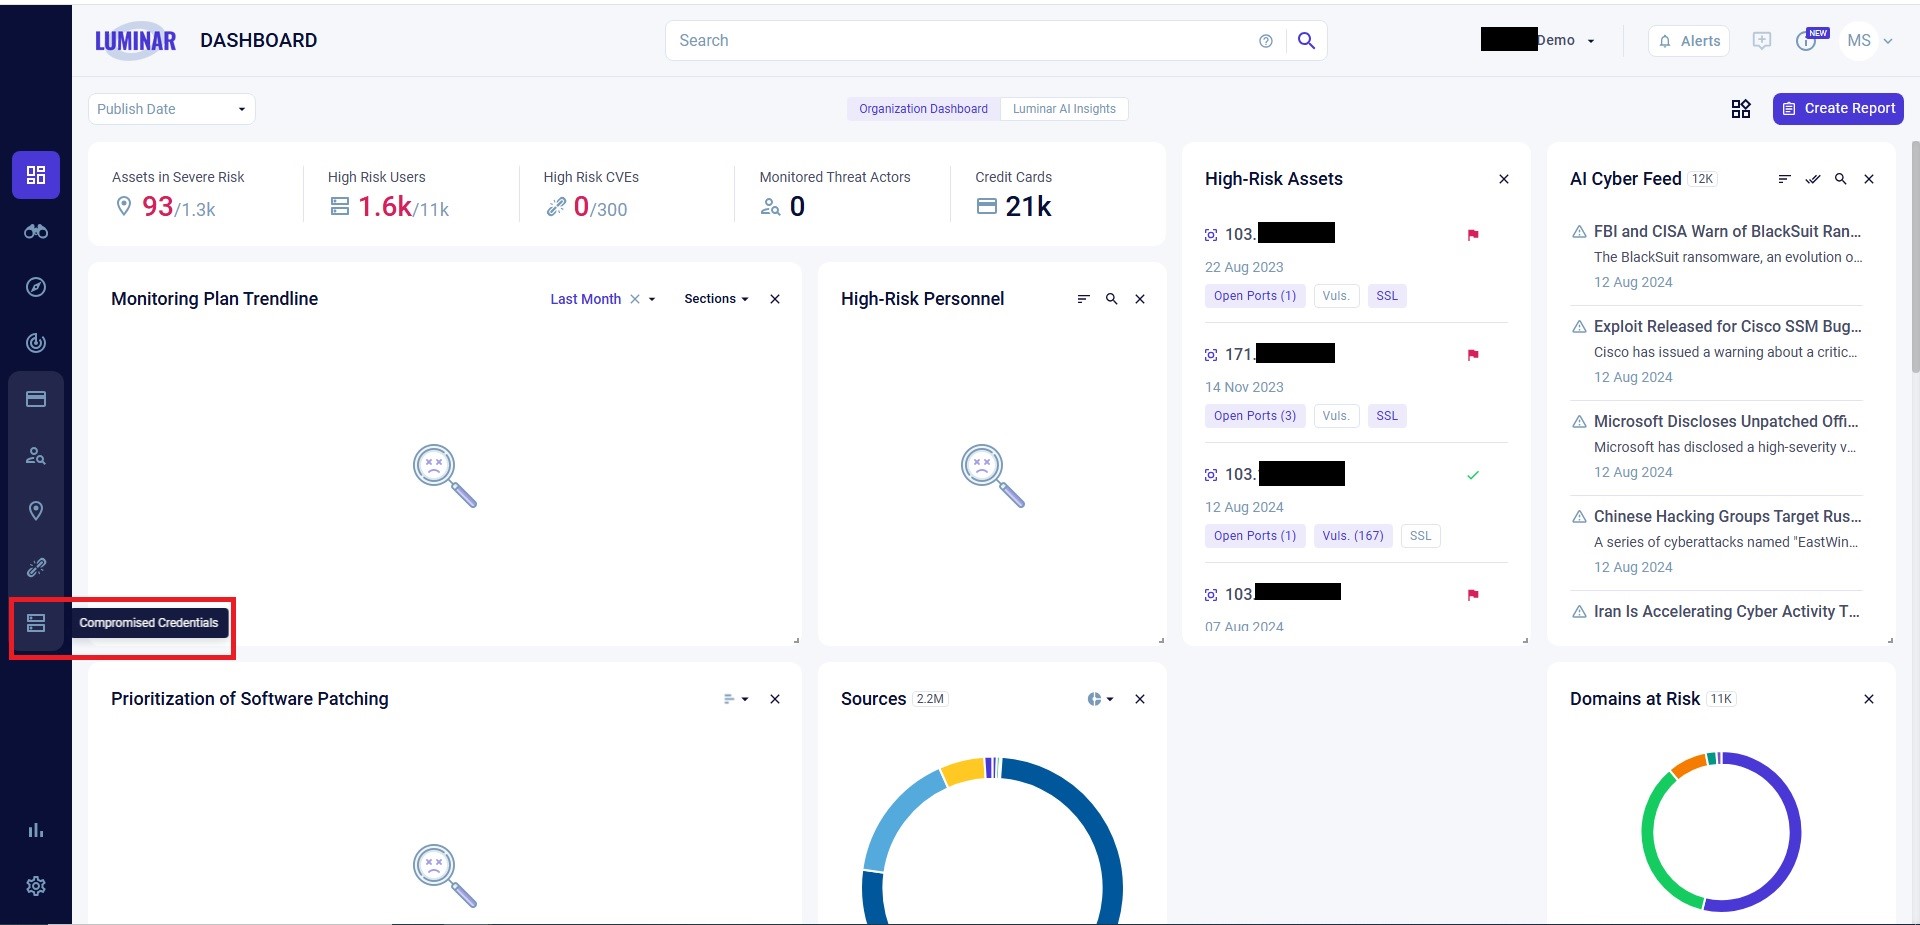Open Iran Is Accelerating Cyber Activity article

1726,611
